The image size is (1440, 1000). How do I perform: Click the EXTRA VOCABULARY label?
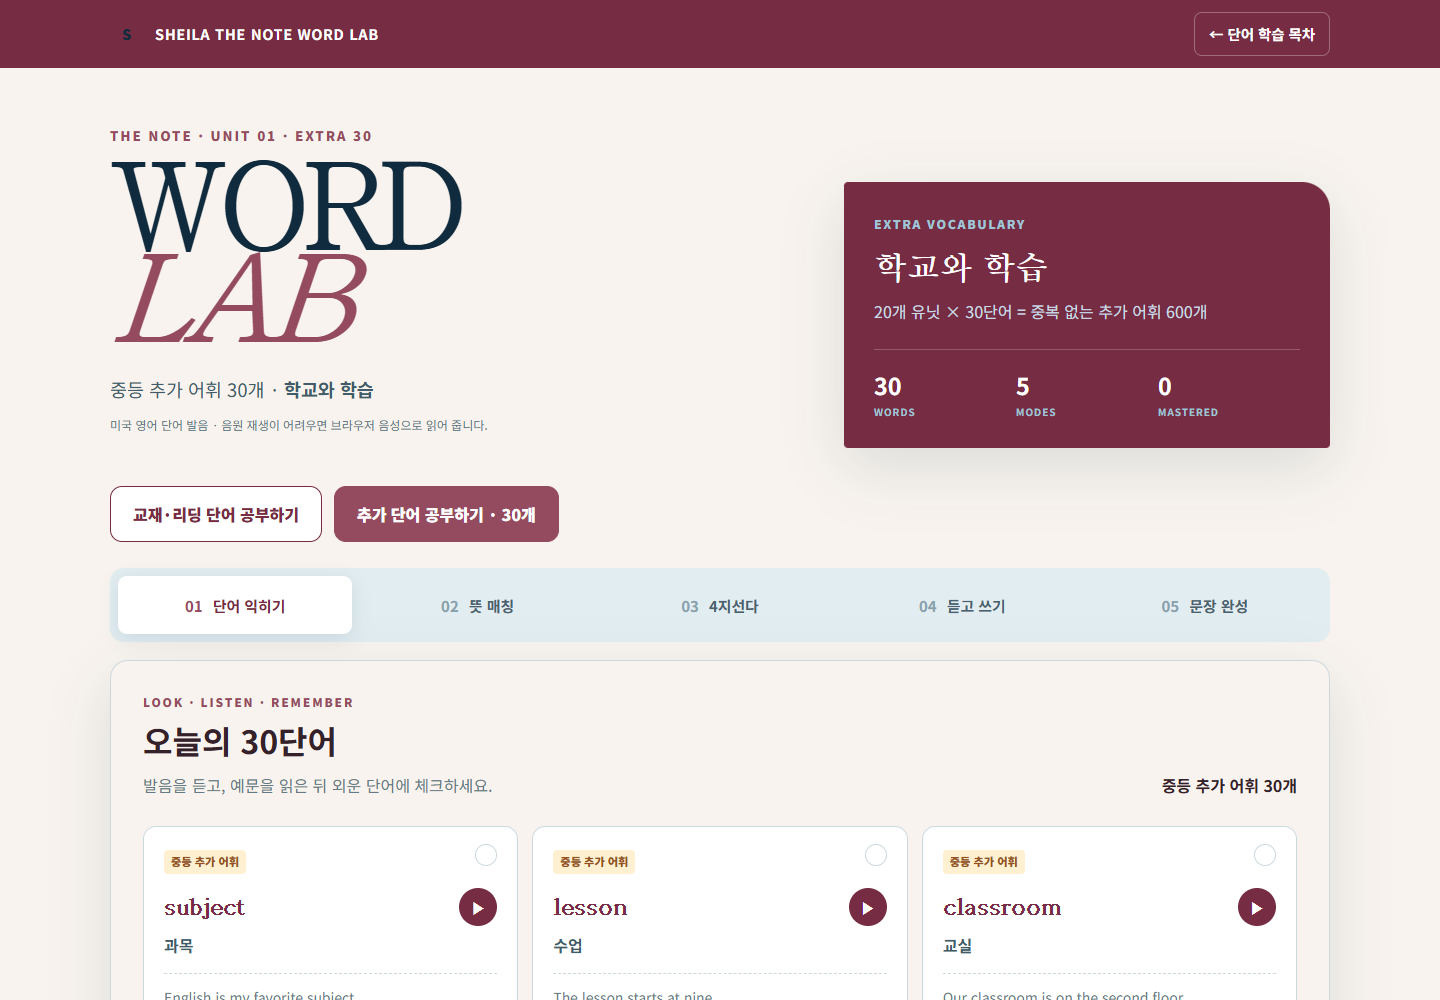tap(949, 225)
